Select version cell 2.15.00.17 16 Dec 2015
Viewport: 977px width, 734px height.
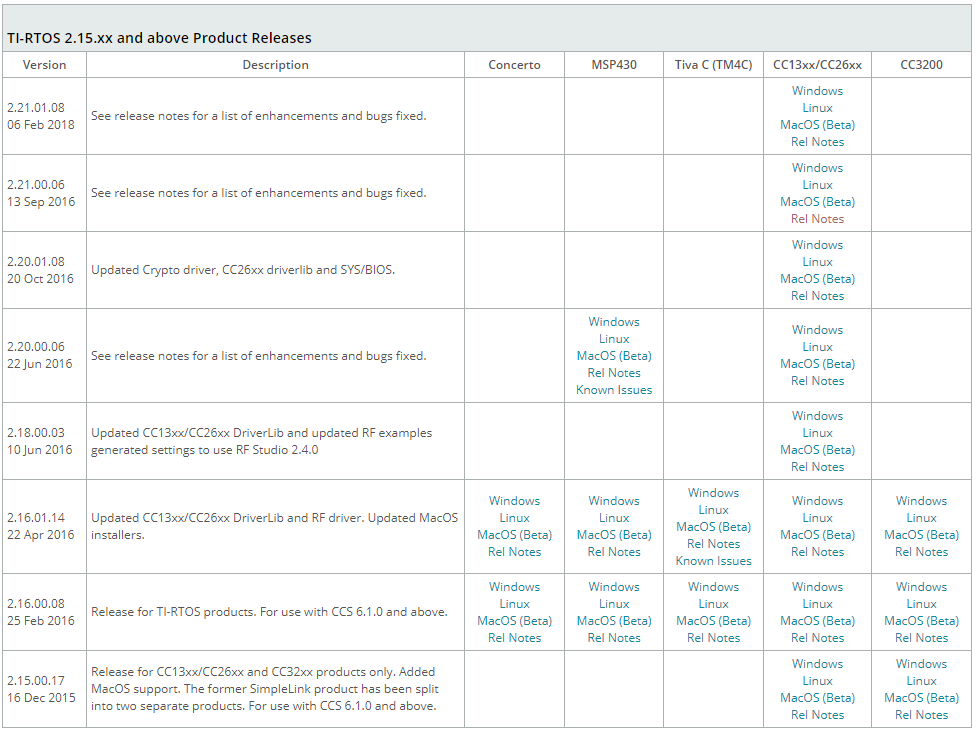tap(44, 689)
